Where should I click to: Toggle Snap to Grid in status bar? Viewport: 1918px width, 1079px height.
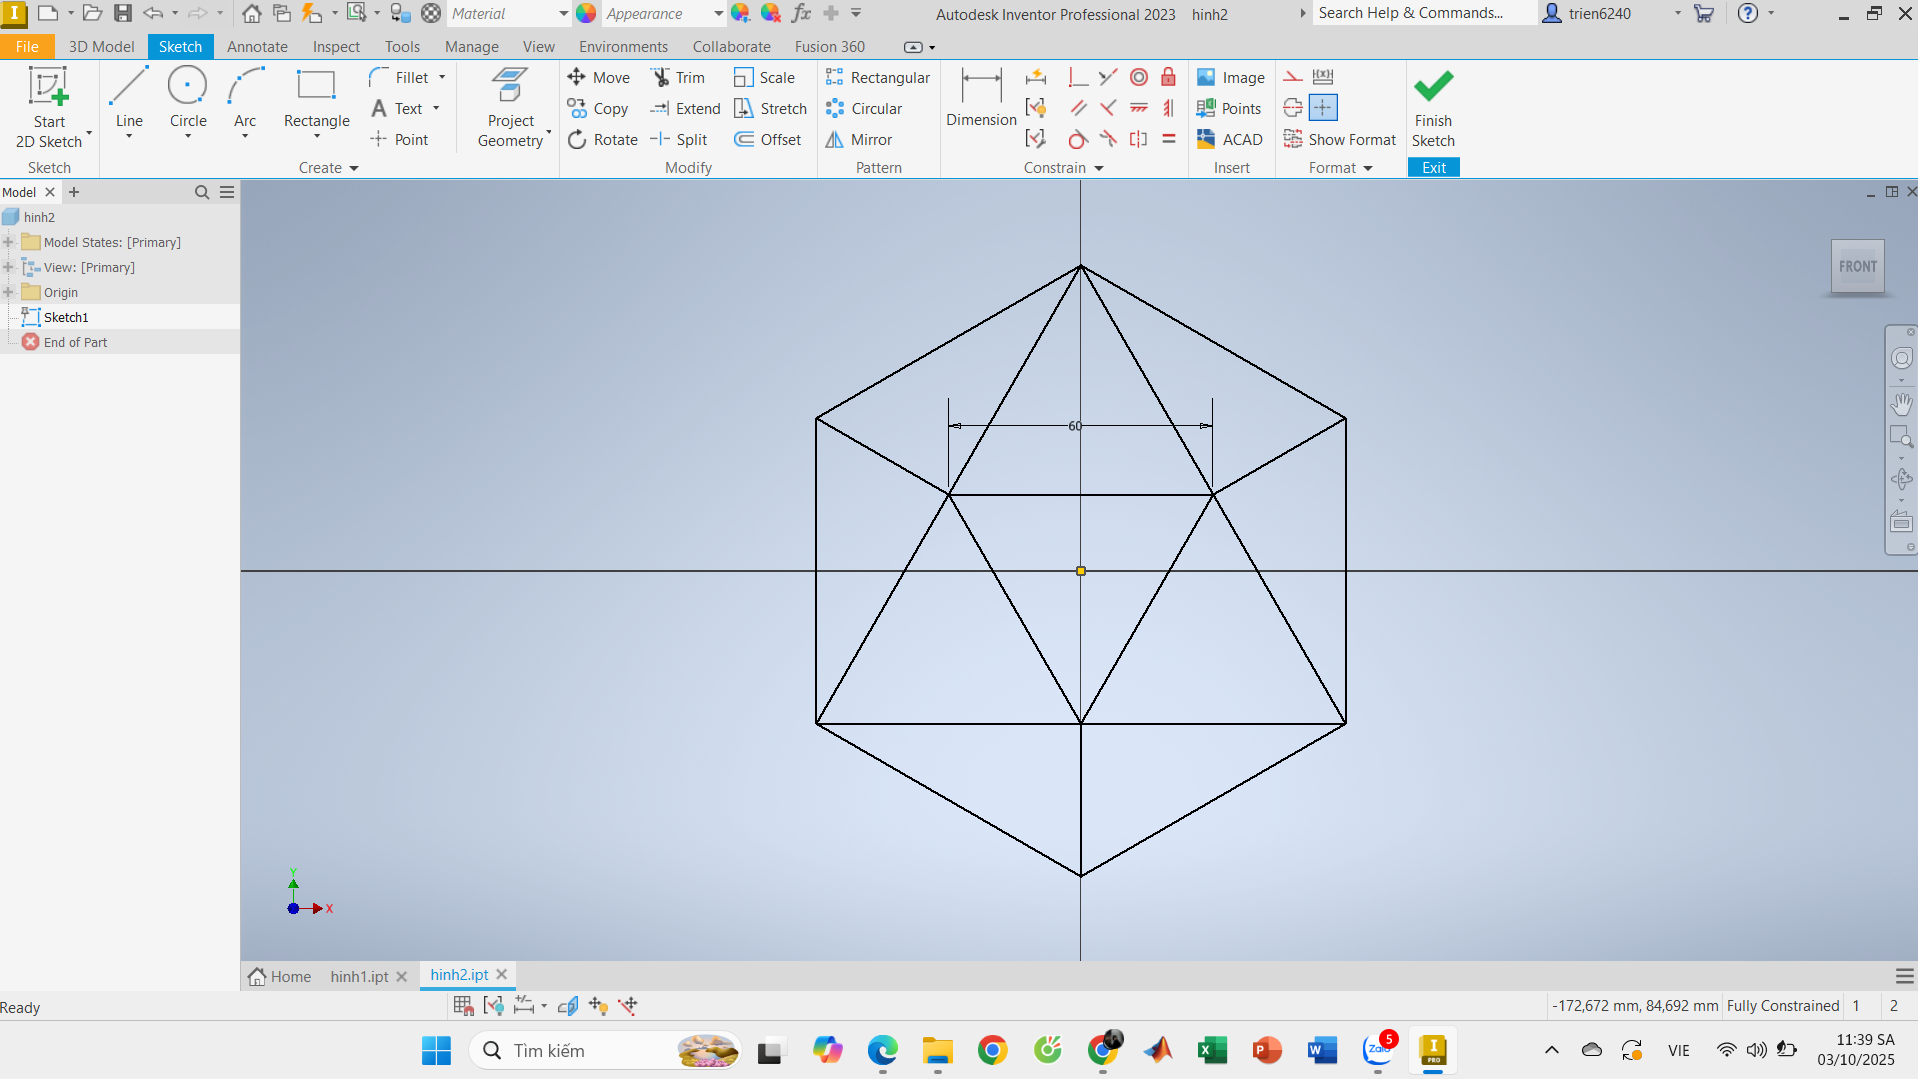click(463, 1006)
